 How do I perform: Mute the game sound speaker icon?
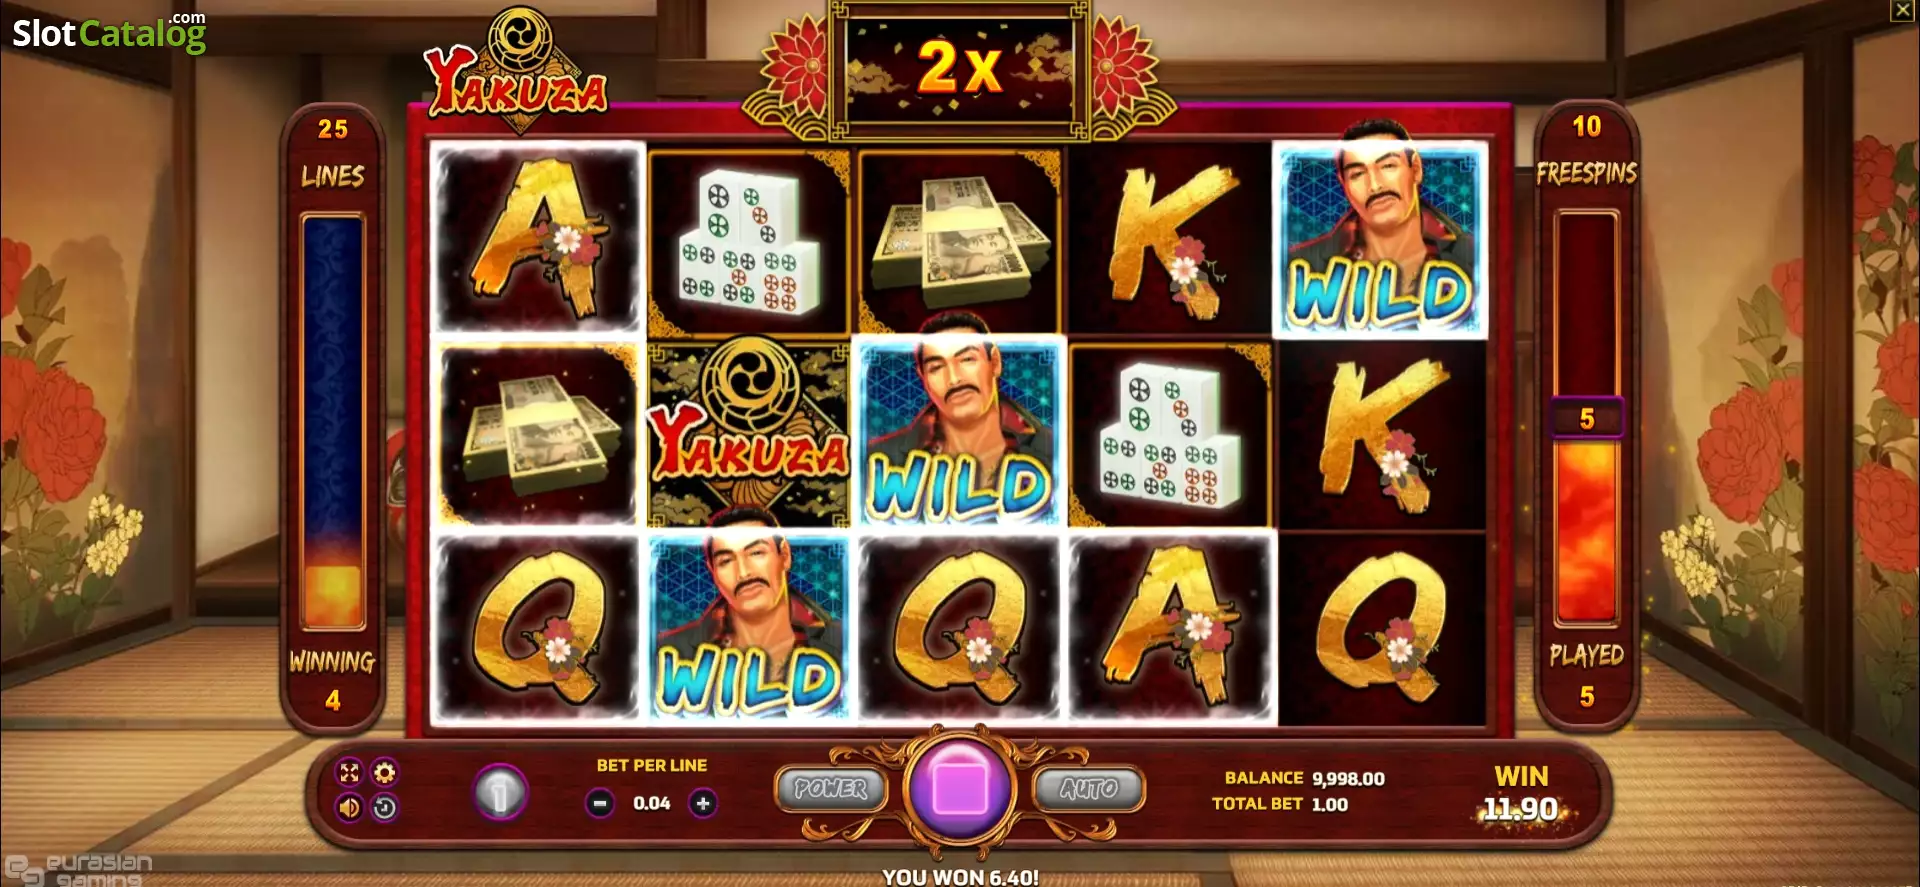point(349,808)
